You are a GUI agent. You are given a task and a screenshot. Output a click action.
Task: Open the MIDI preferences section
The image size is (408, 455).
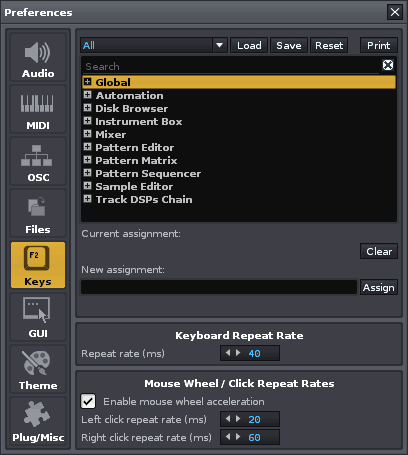38,110
